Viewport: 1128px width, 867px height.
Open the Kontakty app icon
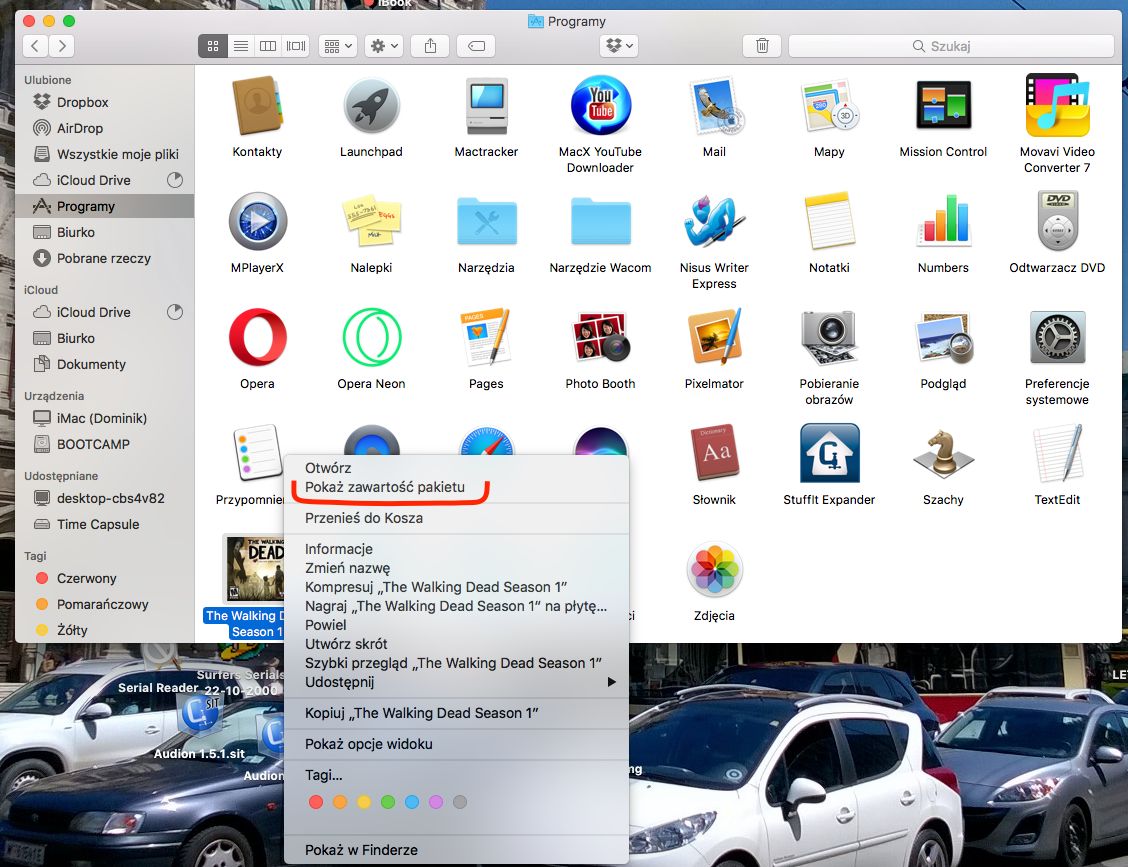(x=257, y=106)
